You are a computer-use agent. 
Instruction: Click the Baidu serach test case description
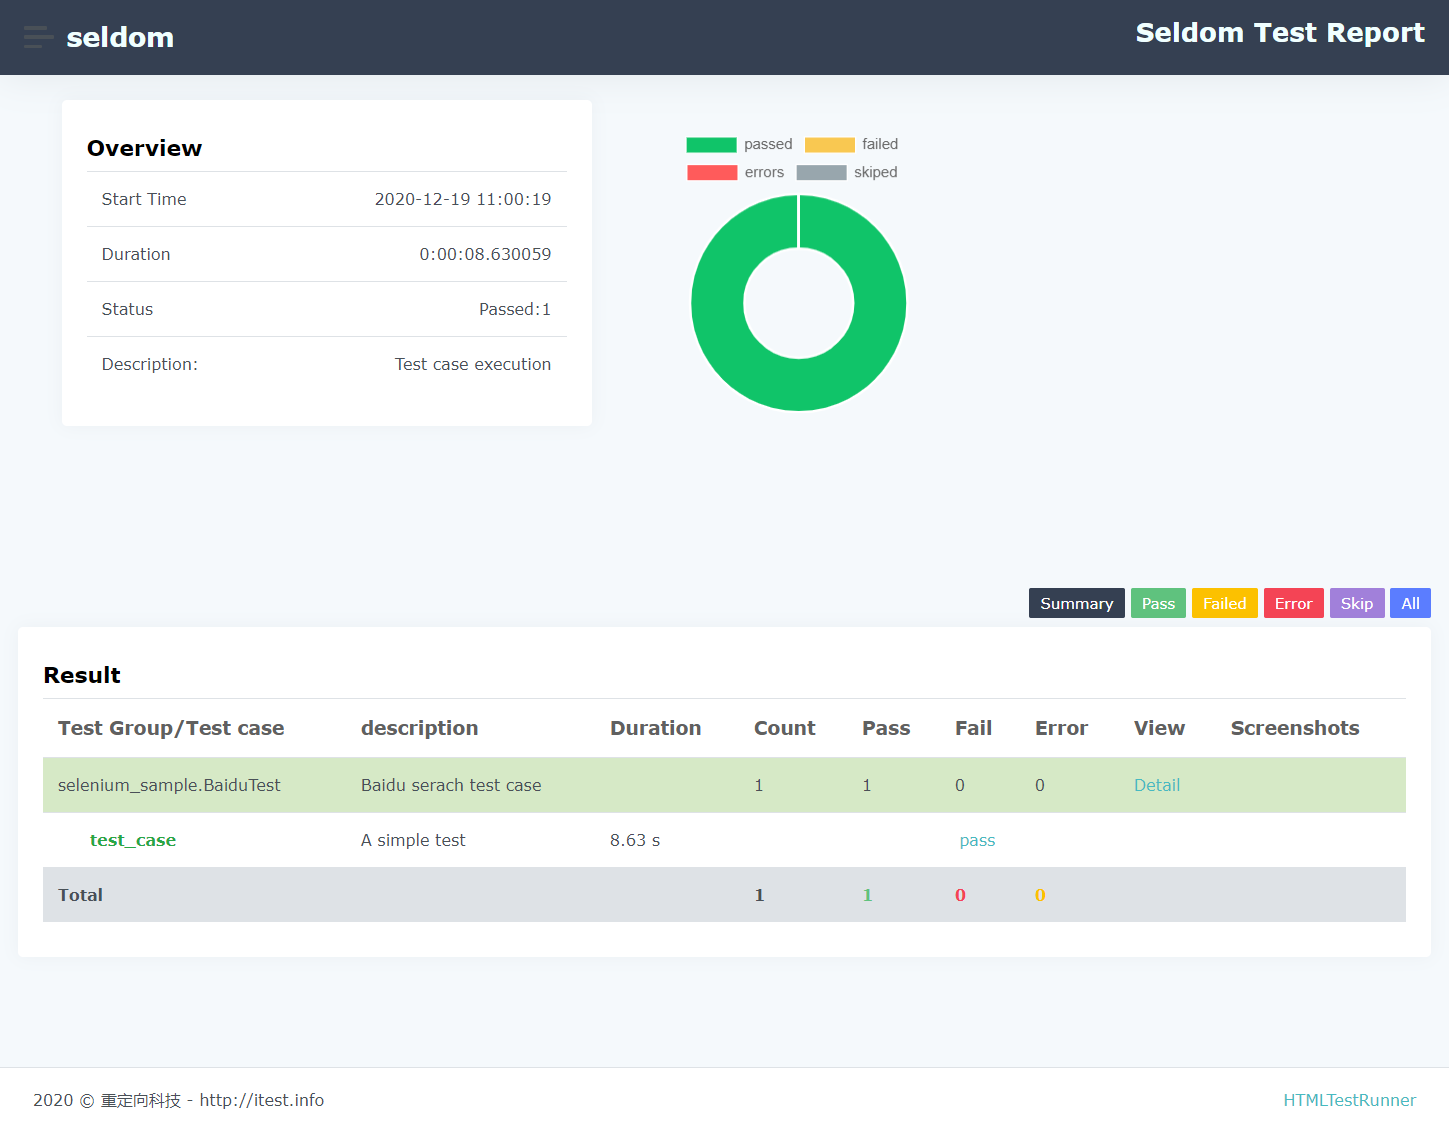click(x=451, y=785)
